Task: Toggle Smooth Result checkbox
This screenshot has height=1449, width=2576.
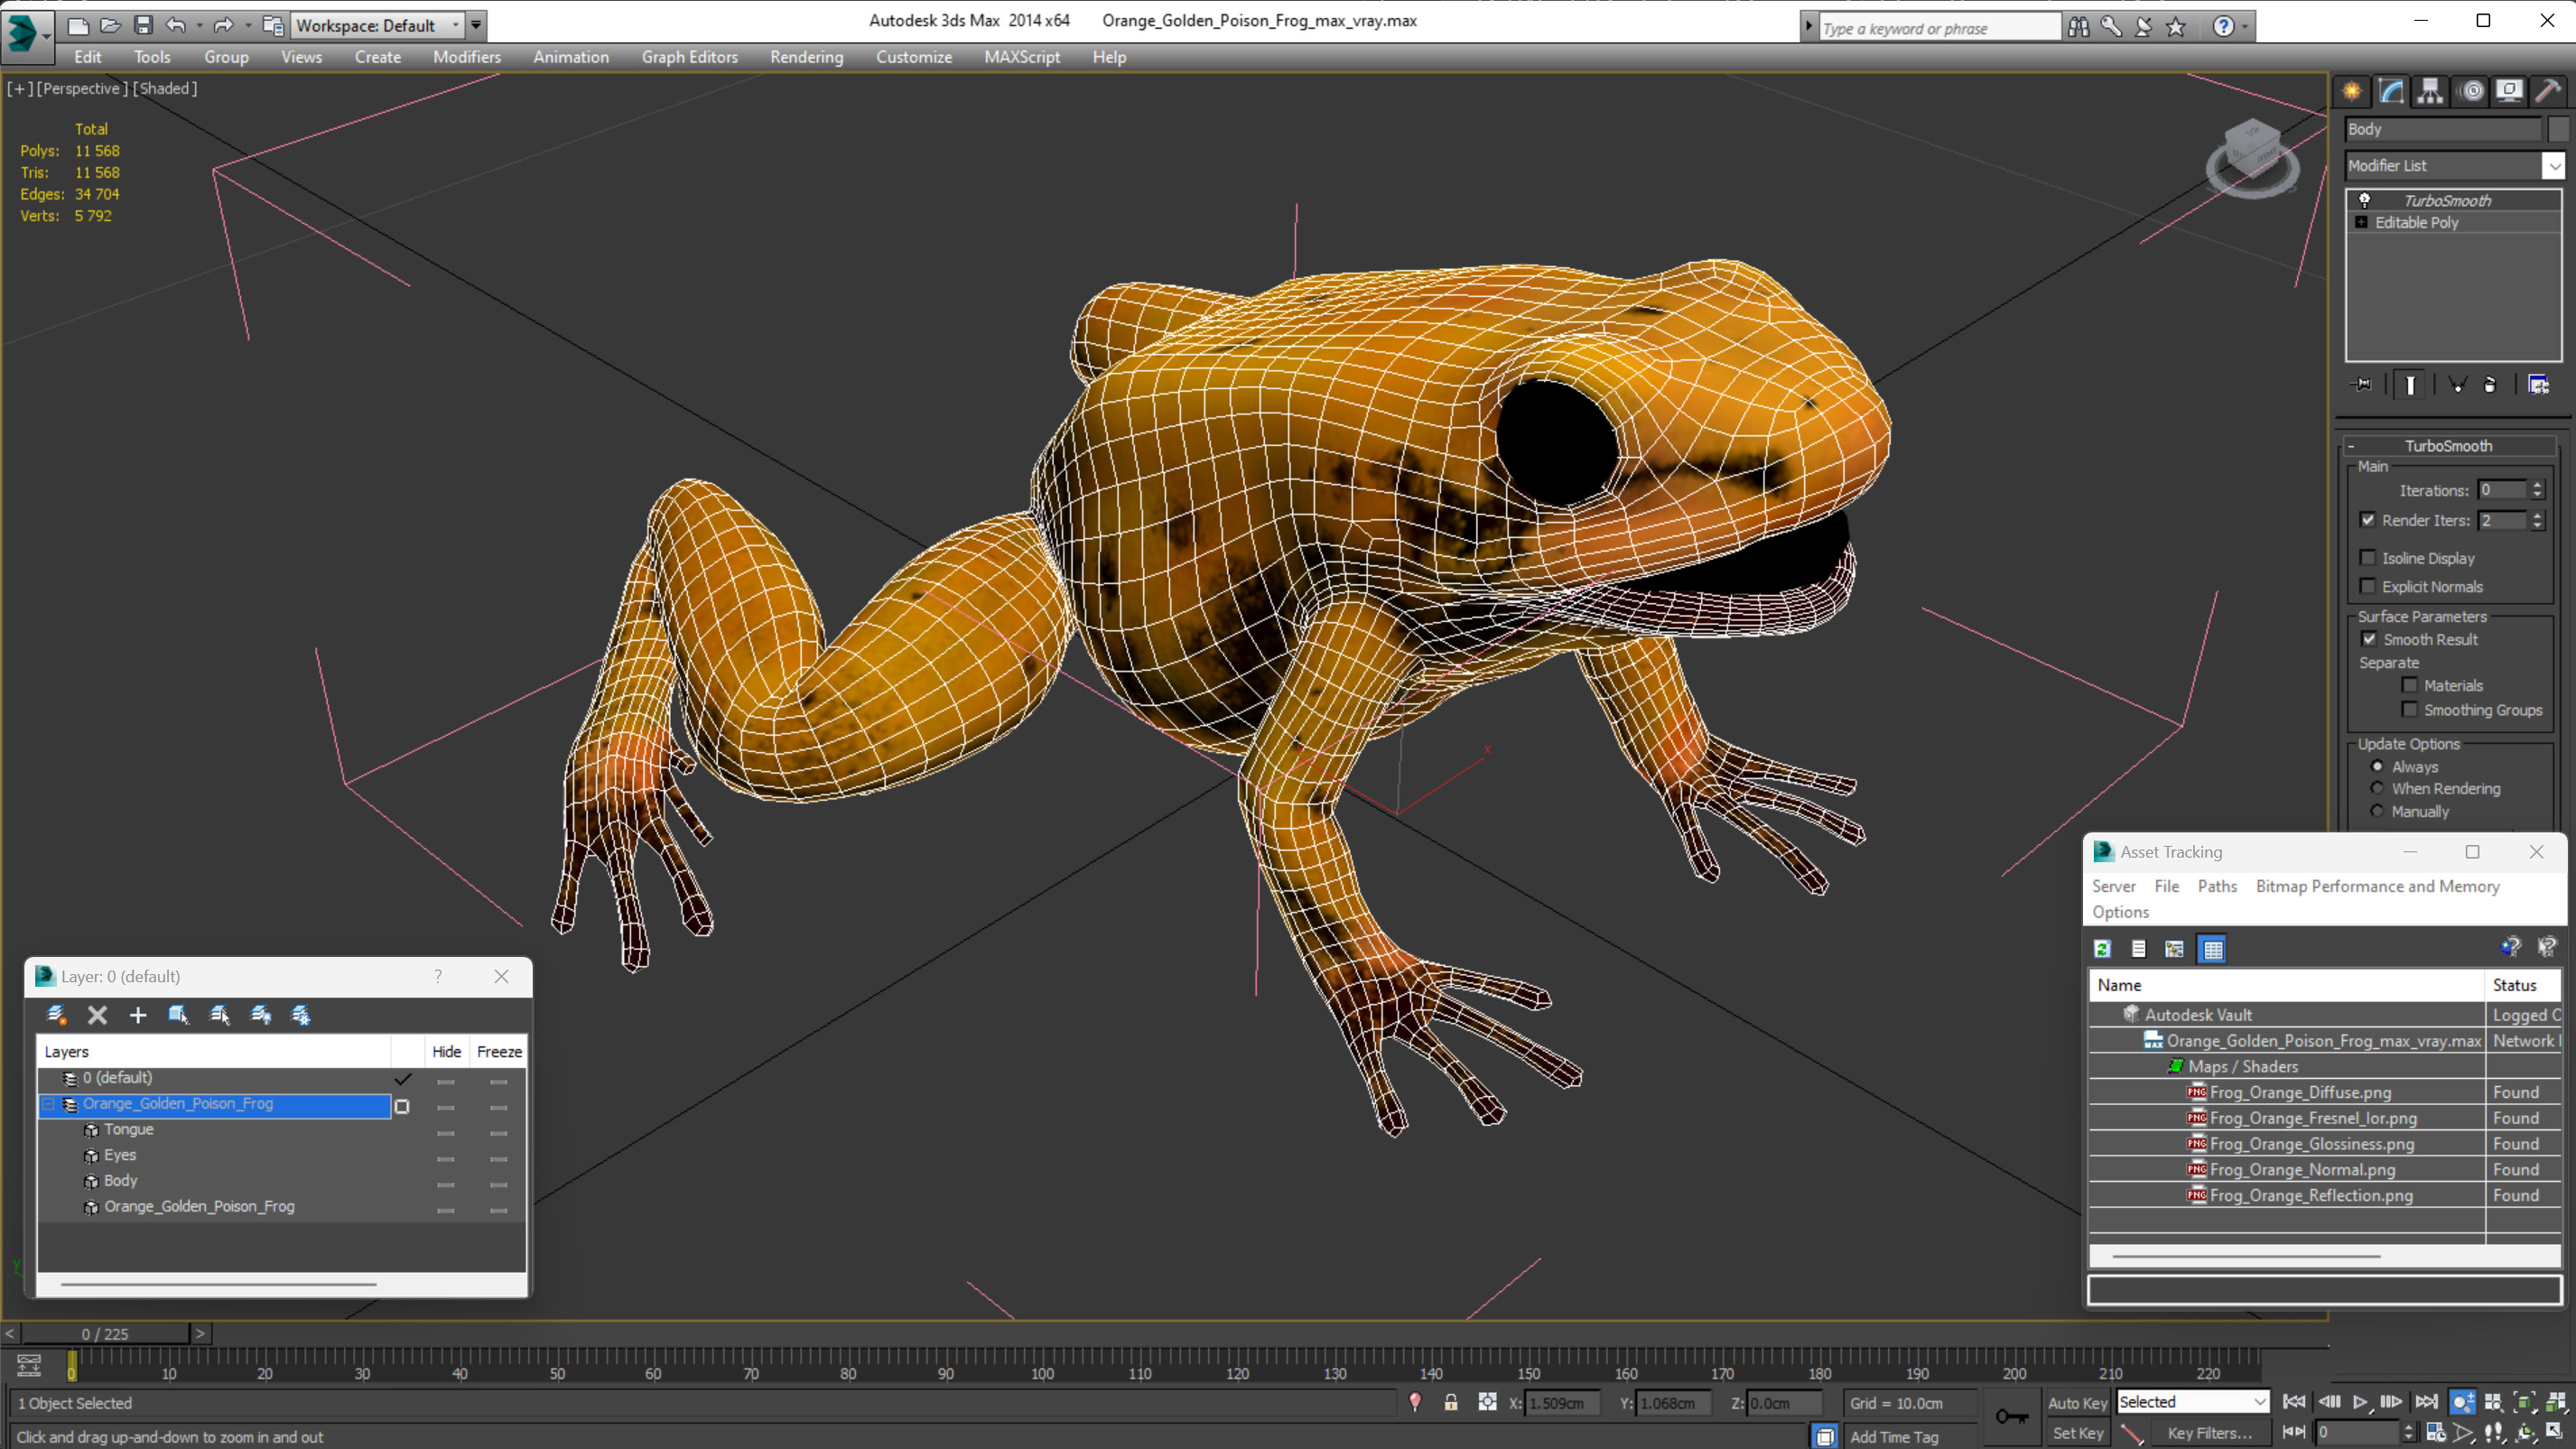Action: click(2369, 640)
